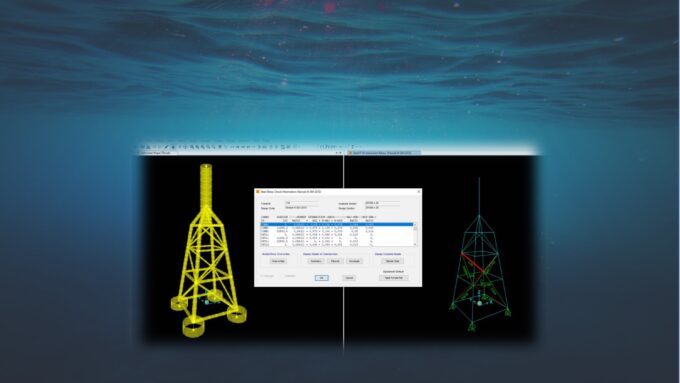This screenshot has width=680, height=383.
Task: Click the Table Format File button
Action: tap(394, 278)
